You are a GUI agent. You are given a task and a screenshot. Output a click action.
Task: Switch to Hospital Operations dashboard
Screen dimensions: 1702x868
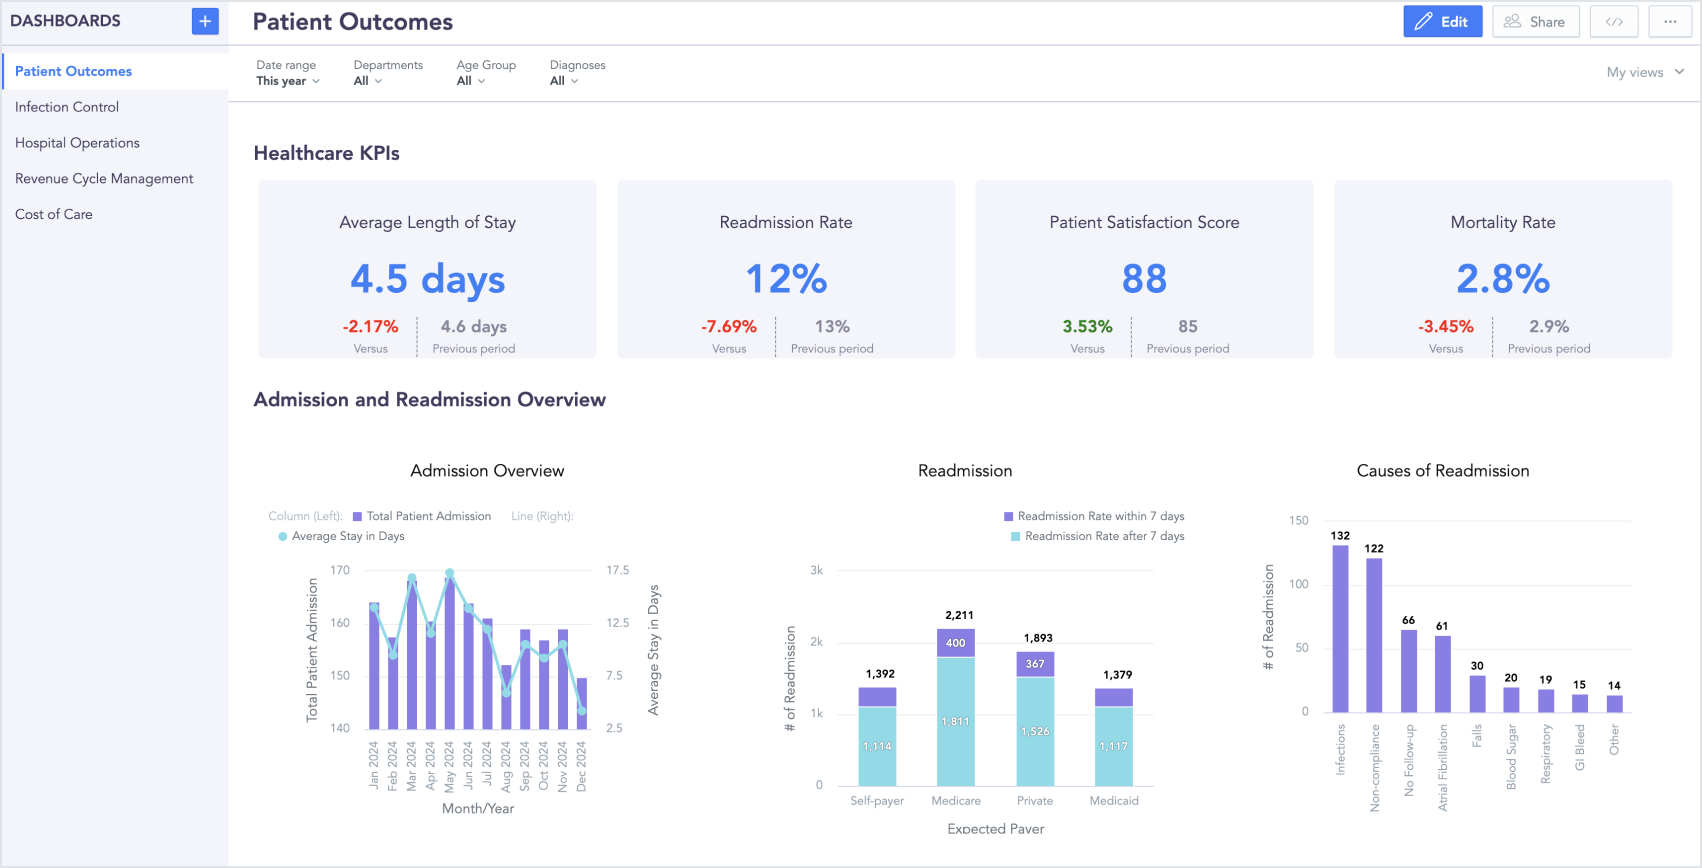click(77, 143)
